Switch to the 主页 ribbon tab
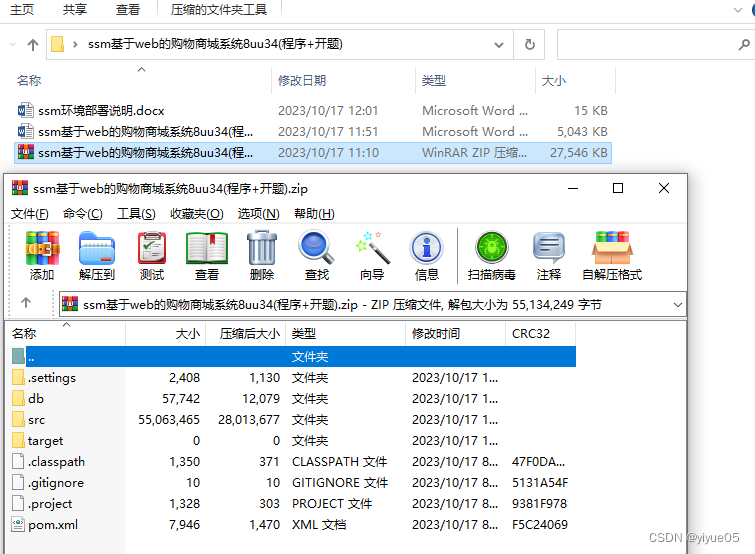The width and height of the screenshot is (755, 554). pyautogui.click(x=22, y=10)
